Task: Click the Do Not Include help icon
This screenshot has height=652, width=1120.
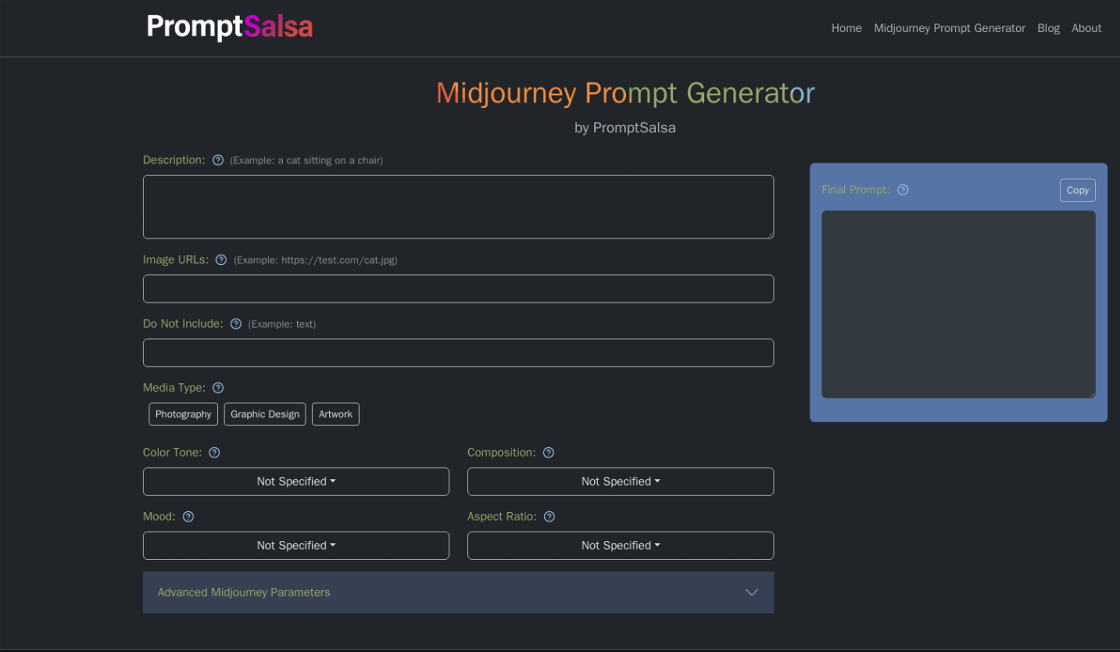Action: 236,324
